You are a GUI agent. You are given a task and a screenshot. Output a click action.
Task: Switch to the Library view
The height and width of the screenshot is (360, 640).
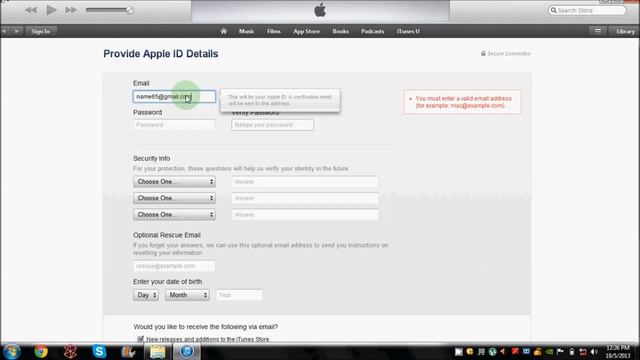click(x=624, y=31)
